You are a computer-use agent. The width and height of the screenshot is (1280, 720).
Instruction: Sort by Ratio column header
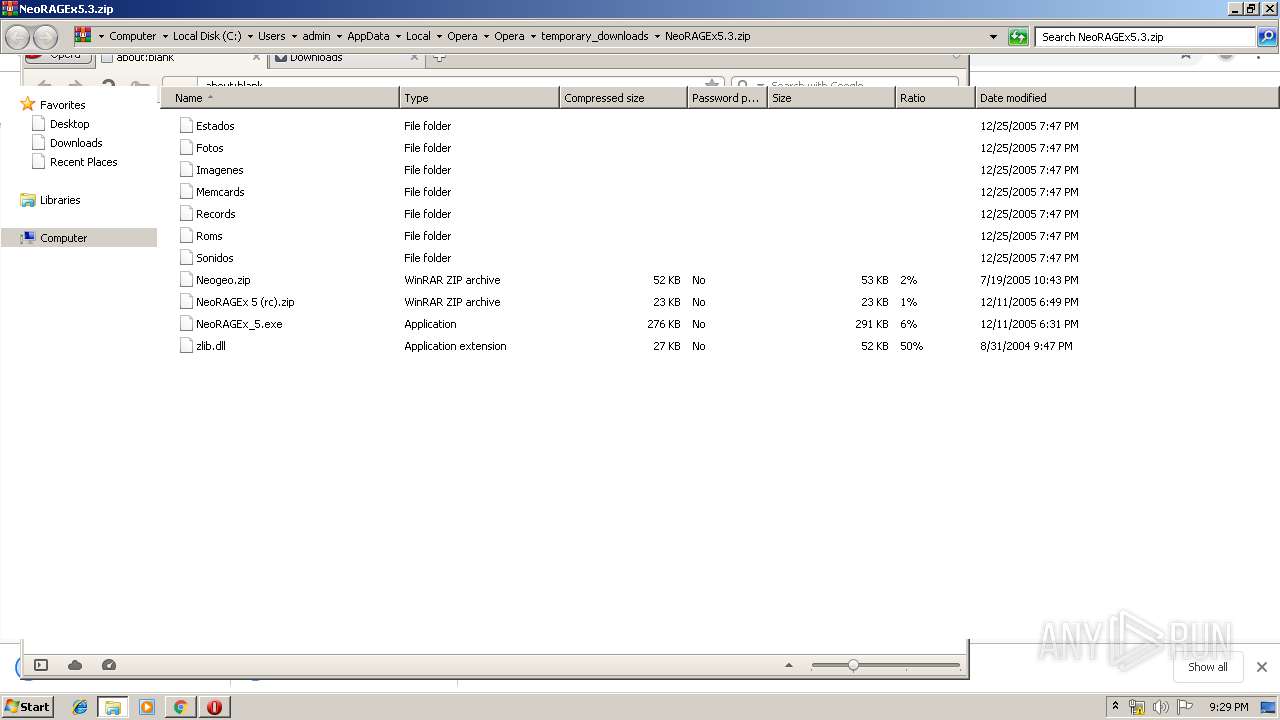tap(935, 97)
